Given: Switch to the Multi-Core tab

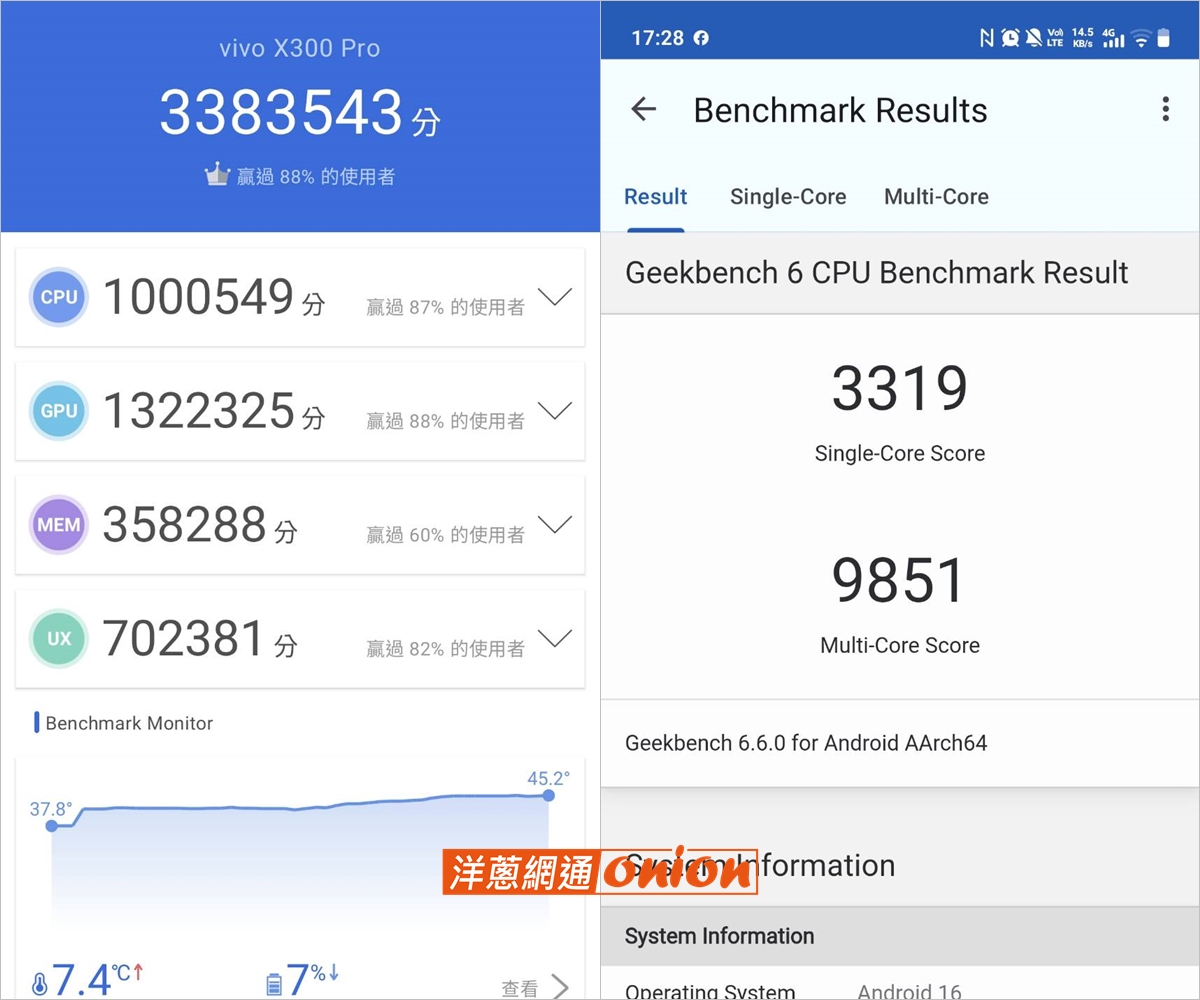Looking at the screenshot, I should point(936,197).
